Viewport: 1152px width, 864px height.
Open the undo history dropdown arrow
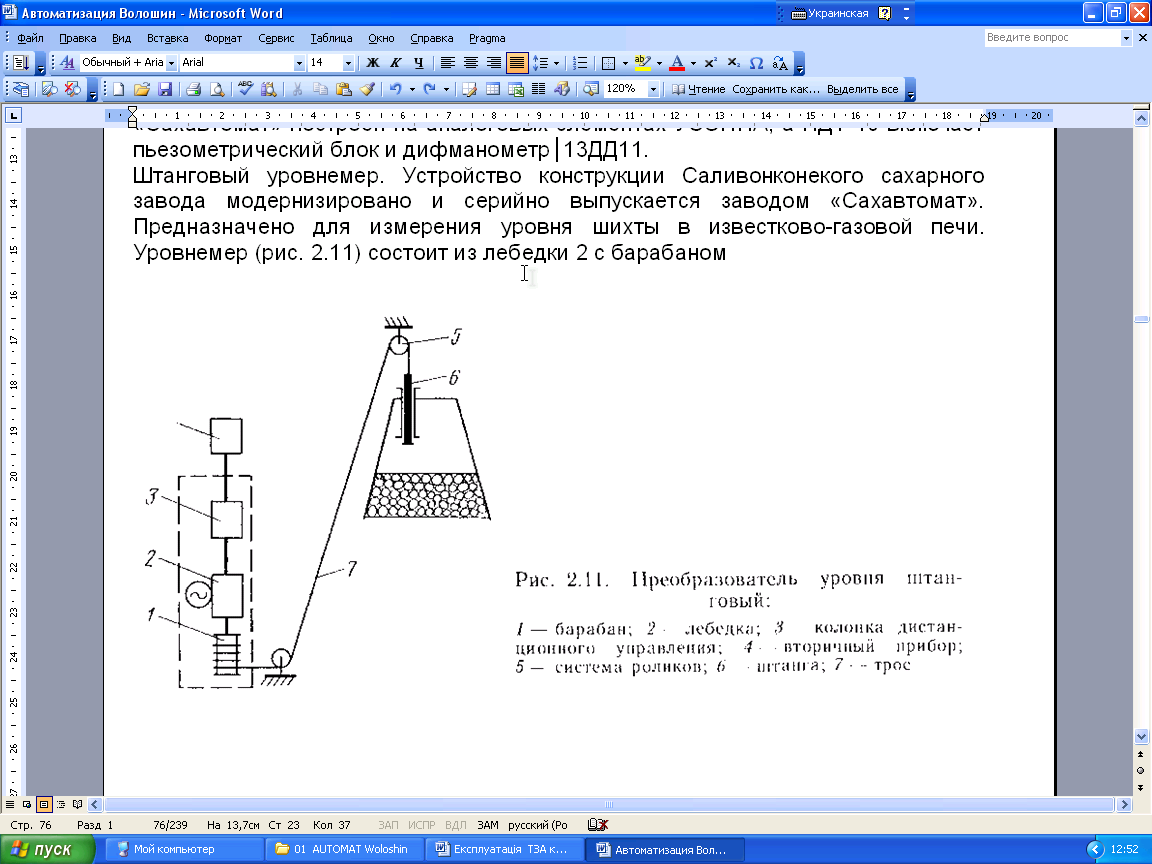(x=412, y=90)
